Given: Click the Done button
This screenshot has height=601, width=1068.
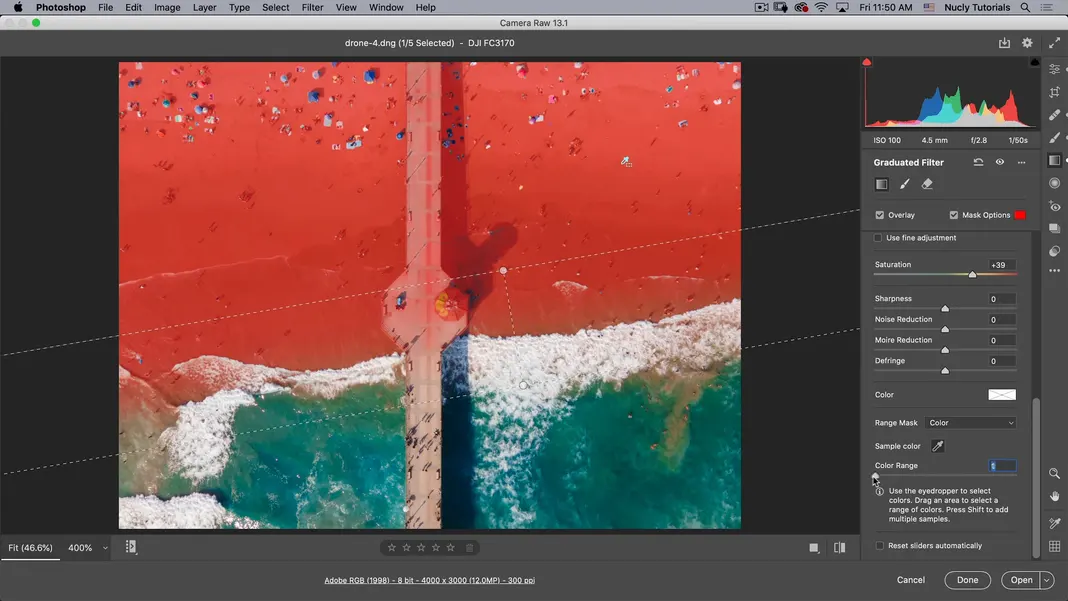Looking at the screenshot, I should point(967,581).
